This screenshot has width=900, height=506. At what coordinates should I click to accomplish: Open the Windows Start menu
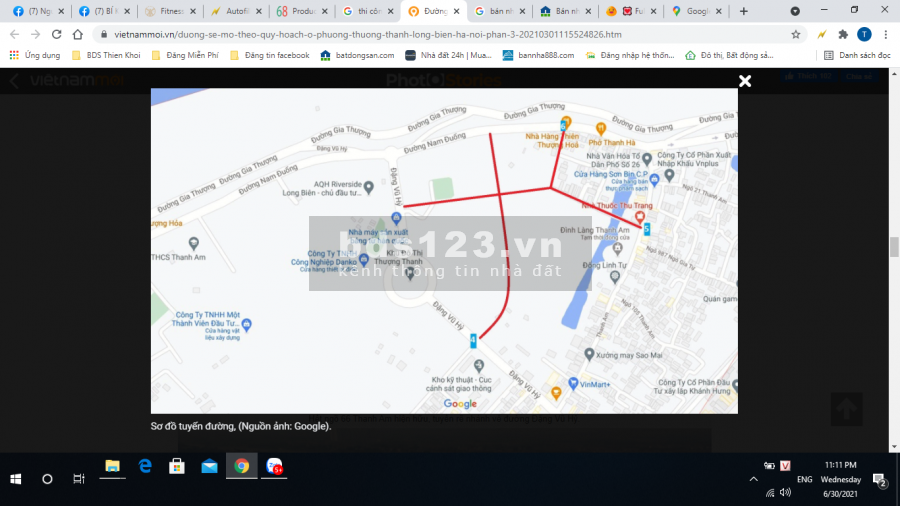15,479
